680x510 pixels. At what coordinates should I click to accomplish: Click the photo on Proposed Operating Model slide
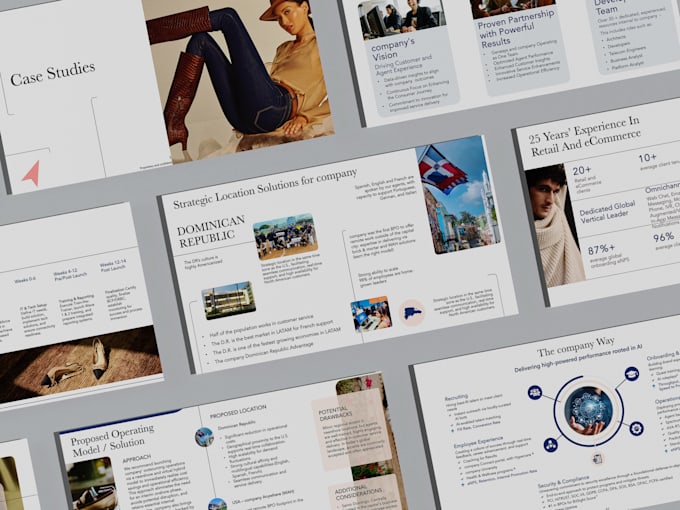92,484
